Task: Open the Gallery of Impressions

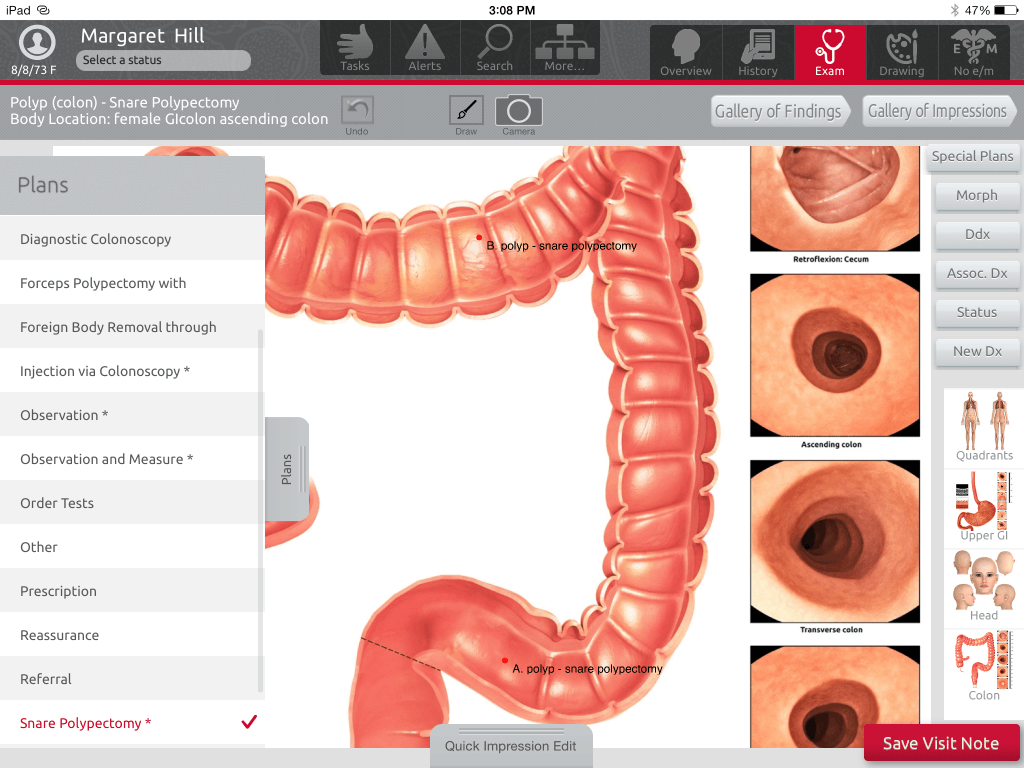Action: click(939, 112)
